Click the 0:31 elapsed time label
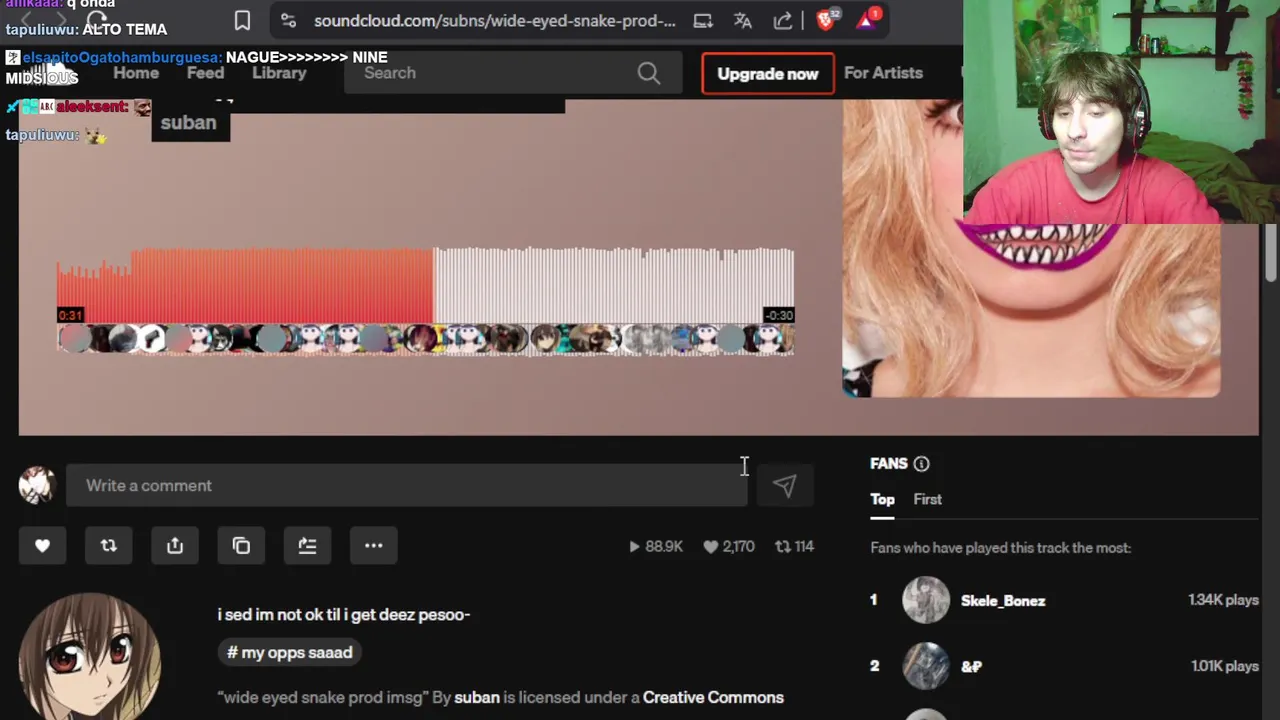 pos(70,316)
